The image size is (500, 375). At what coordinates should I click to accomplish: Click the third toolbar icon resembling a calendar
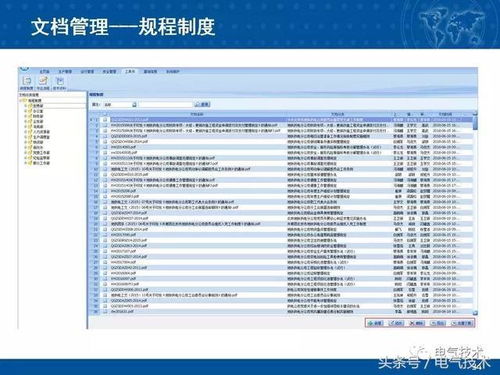coord(60,81)
